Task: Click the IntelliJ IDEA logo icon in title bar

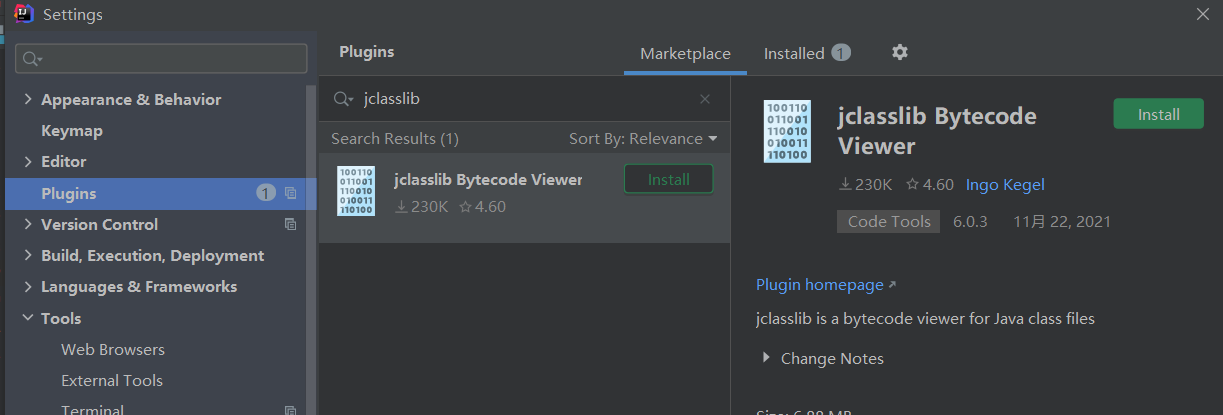Action: [x=24, y=14]
